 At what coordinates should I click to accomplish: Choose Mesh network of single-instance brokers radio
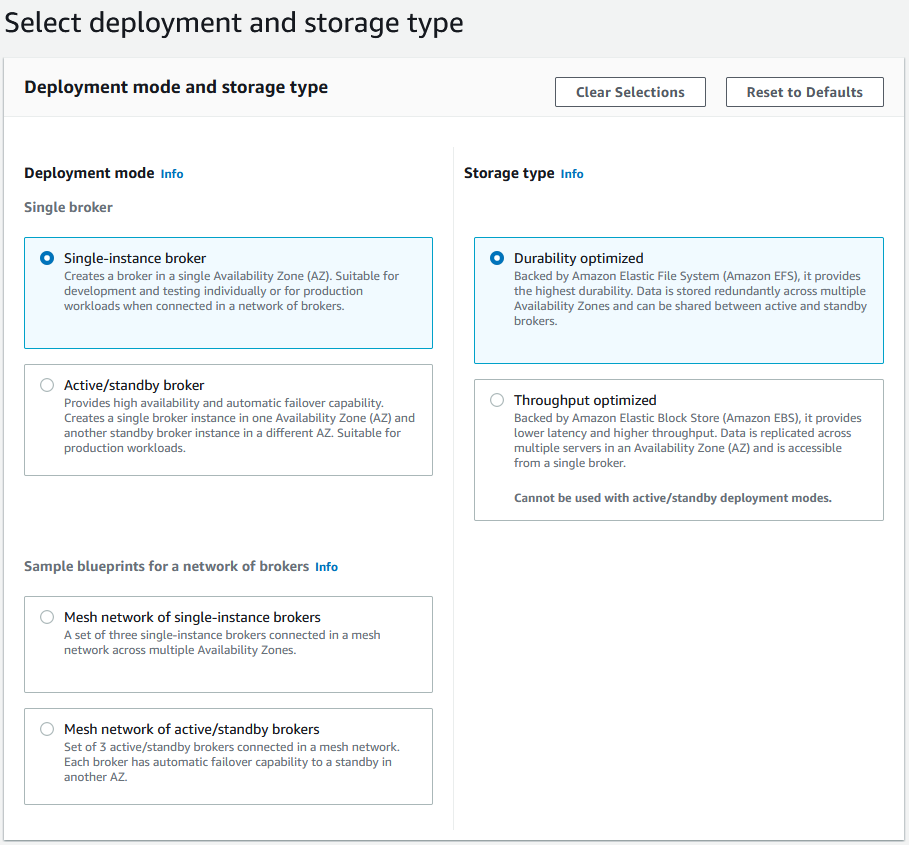(x=47, y=617)
